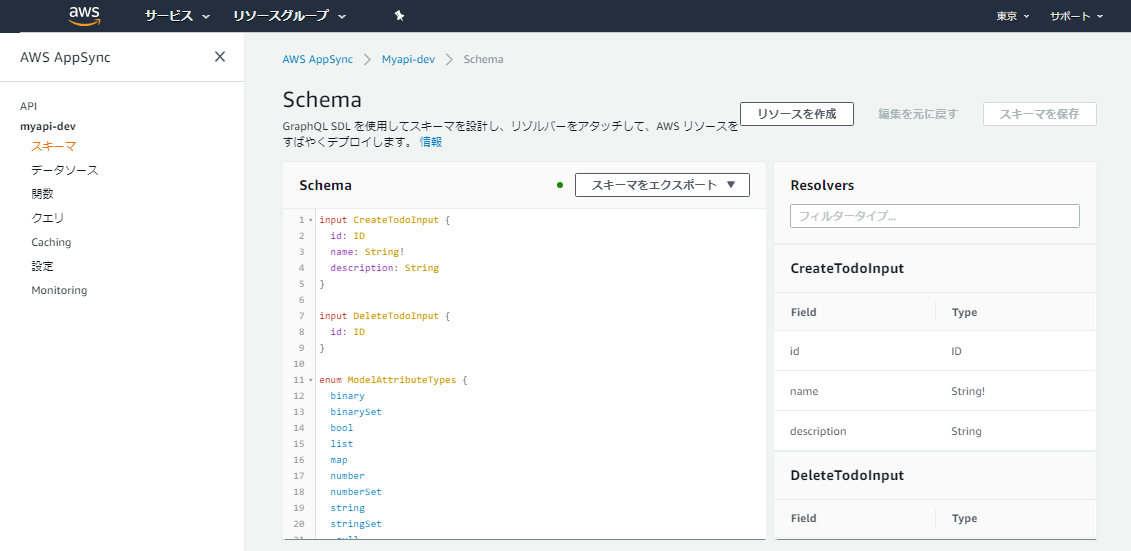Open Caching in the sidebar
This screenshot has width=1131, height=551.
pos(51,242)
